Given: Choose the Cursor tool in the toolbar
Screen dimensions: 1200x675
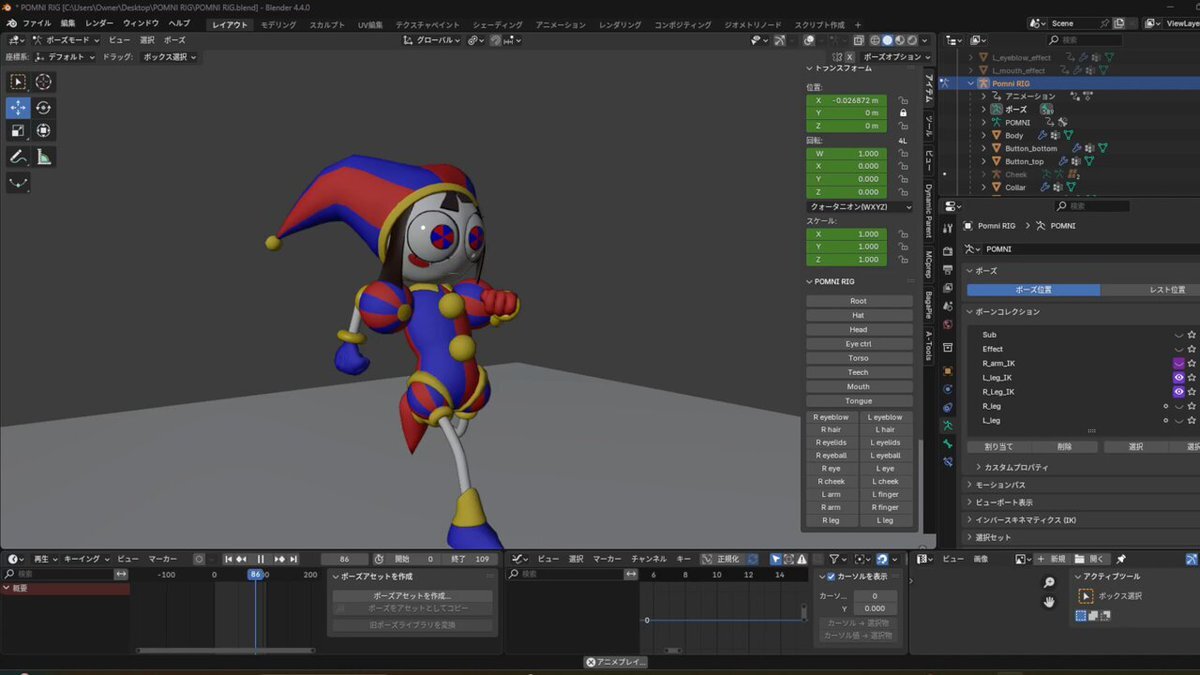Looking at the screenshot, I should click(44, 82).
